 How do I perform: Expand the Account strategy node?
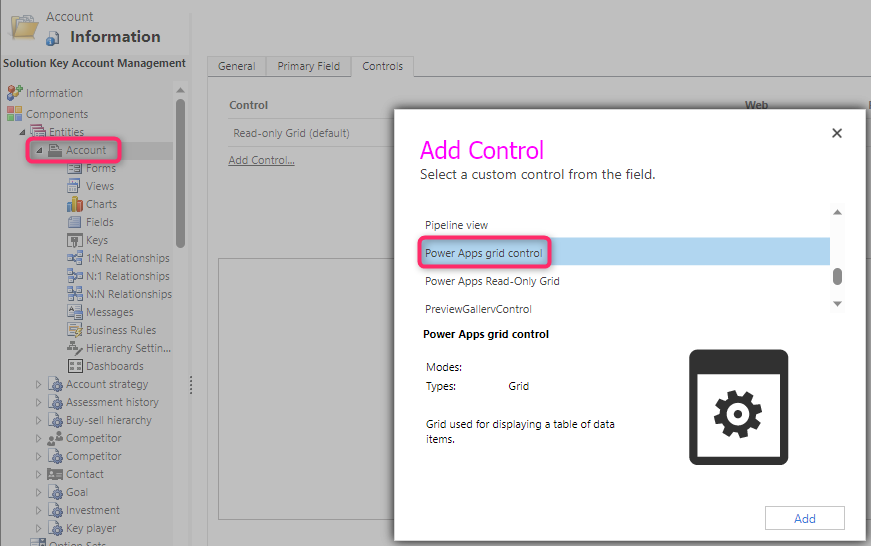(38, 384)
